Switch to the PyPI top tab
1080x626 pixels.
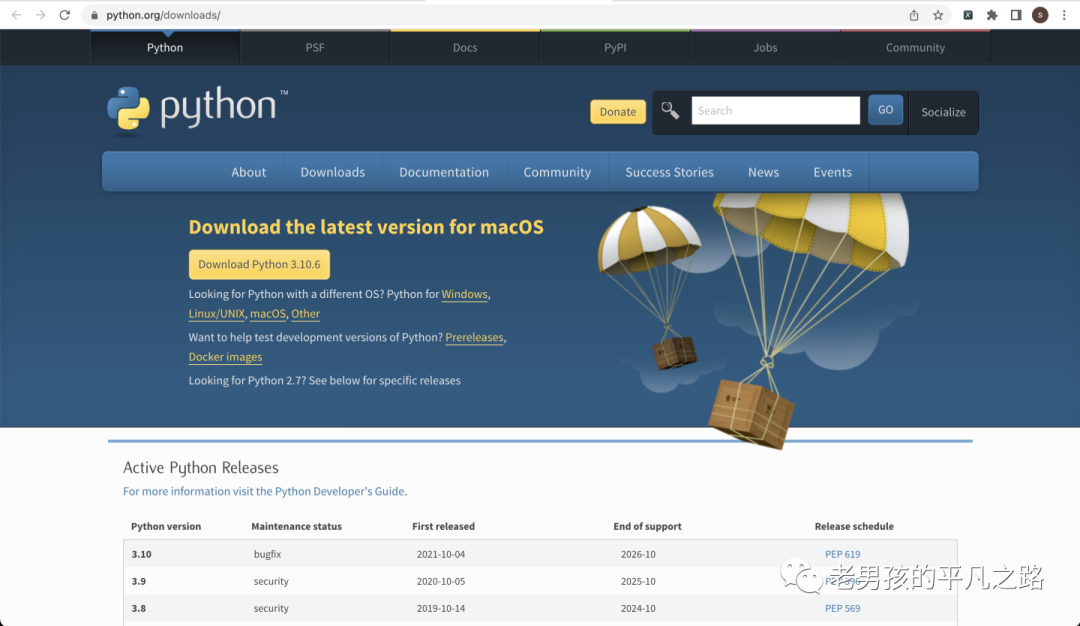coord(615,48)
